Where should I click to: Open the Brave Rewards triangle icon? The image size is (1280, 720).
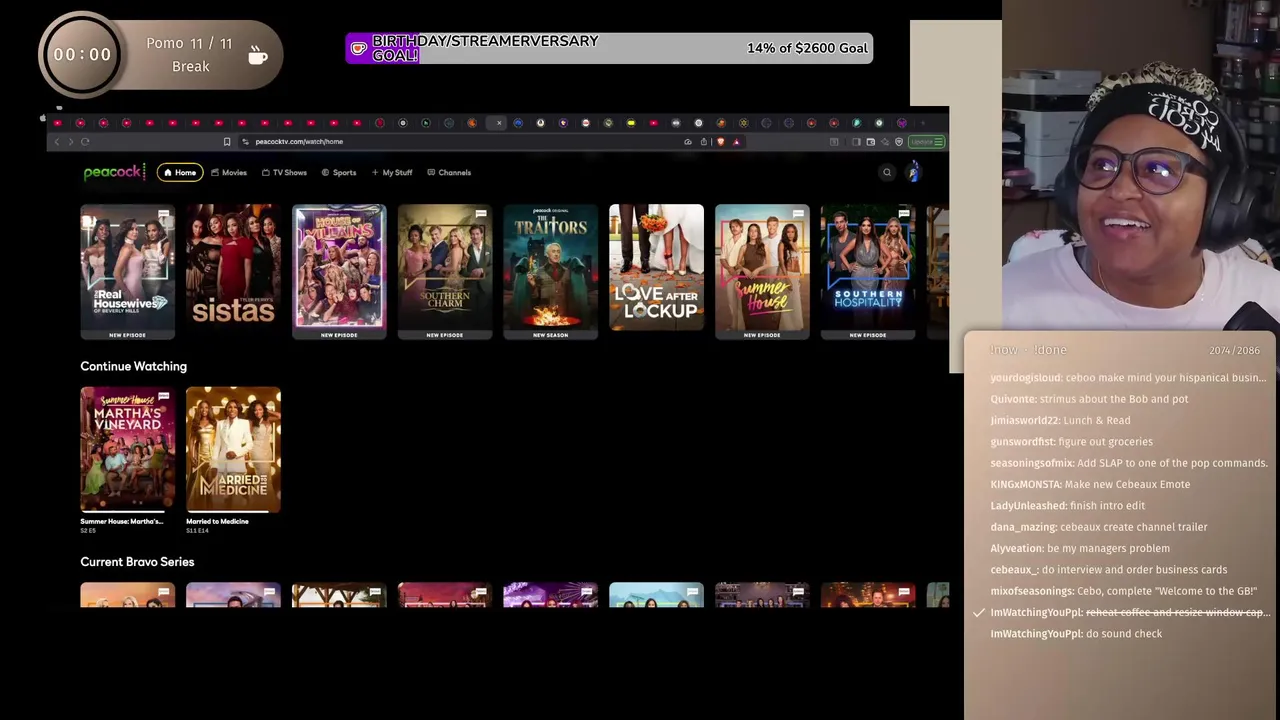click(736, 142)
